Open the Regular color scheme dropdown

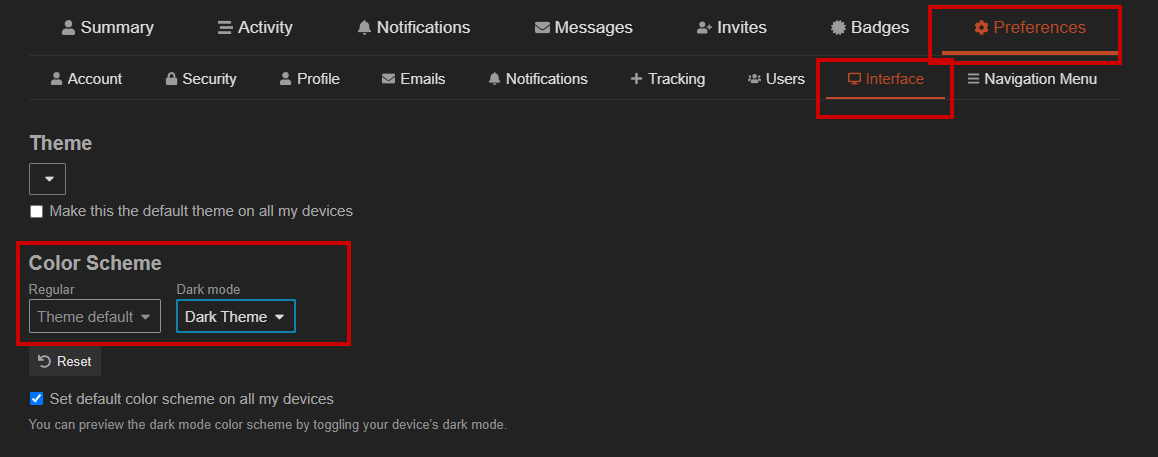tap(95, 316)
